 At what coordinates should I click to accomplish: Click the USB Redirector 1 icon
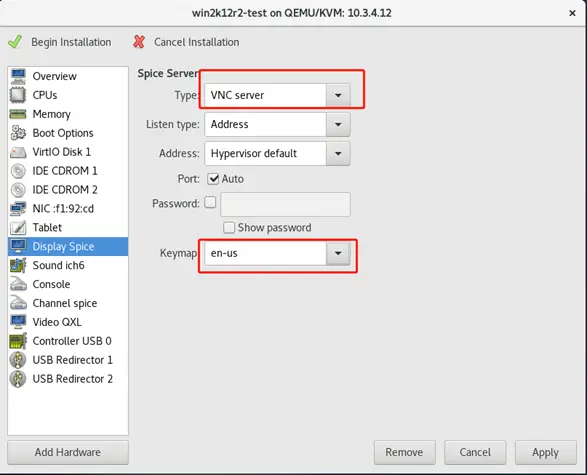[18, 360]
